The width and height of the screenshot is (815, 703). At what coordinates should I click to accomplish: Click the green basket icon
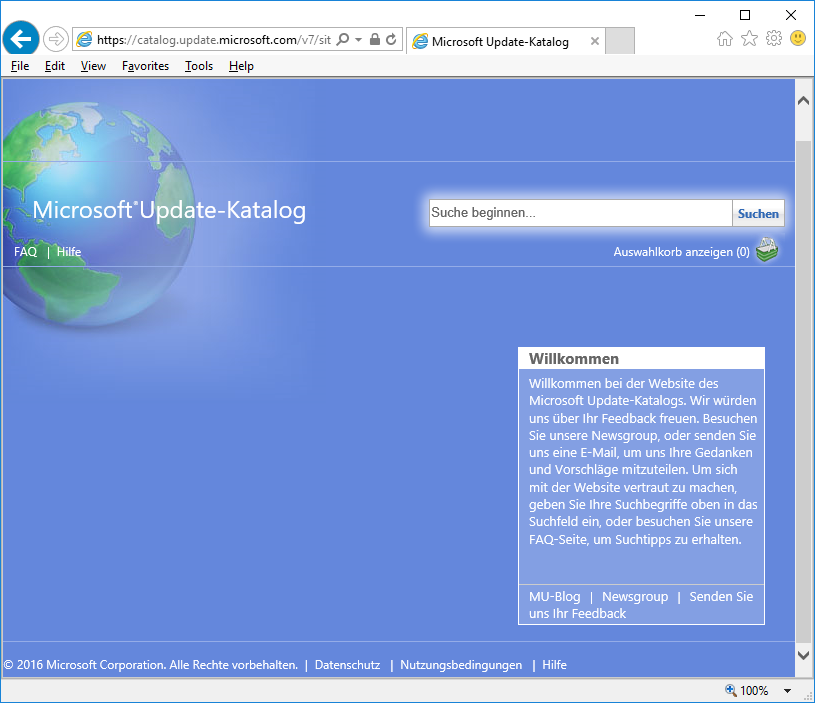(x=767, y=250)
